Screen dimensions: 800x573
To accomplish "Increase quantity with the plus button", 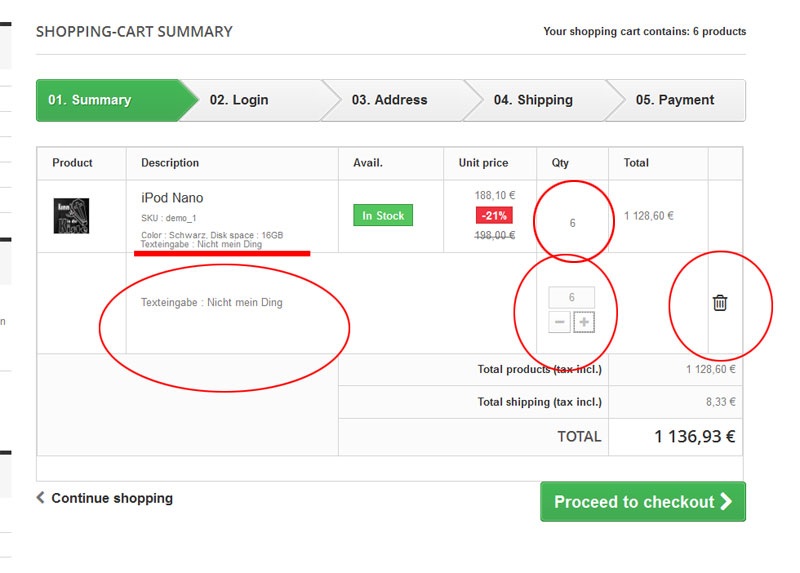I will tap(584, 322).
